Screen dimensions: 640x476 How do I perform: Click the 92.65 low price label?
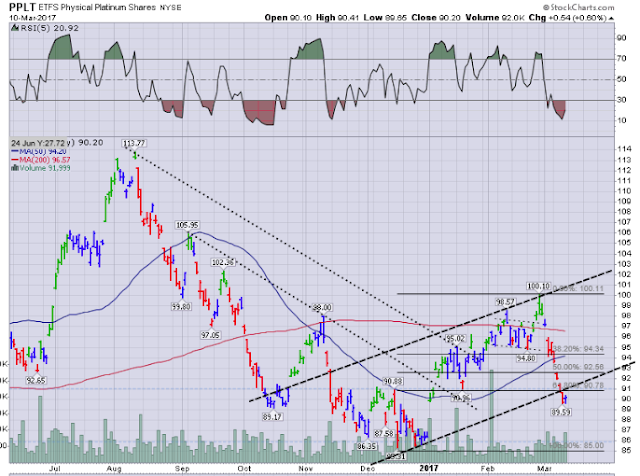click(x=36, y=380)
